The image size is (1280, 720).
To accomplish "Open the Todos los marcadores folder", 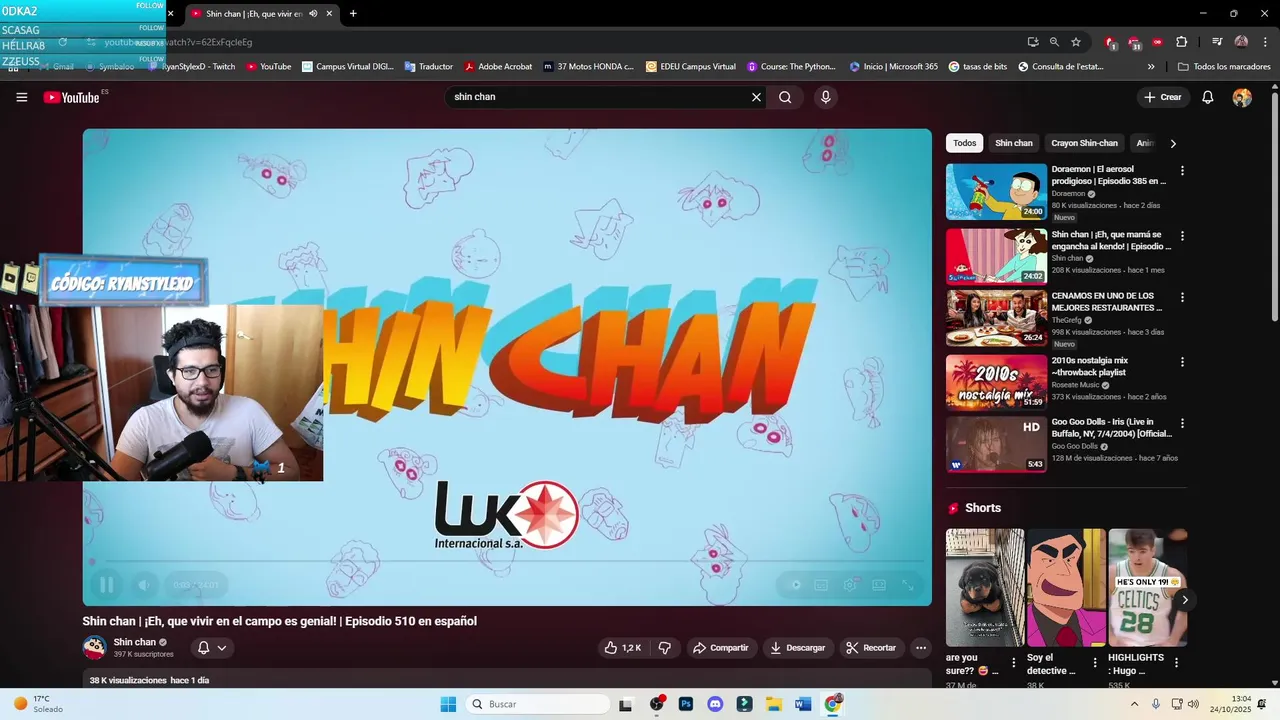I will point(1224,67).
